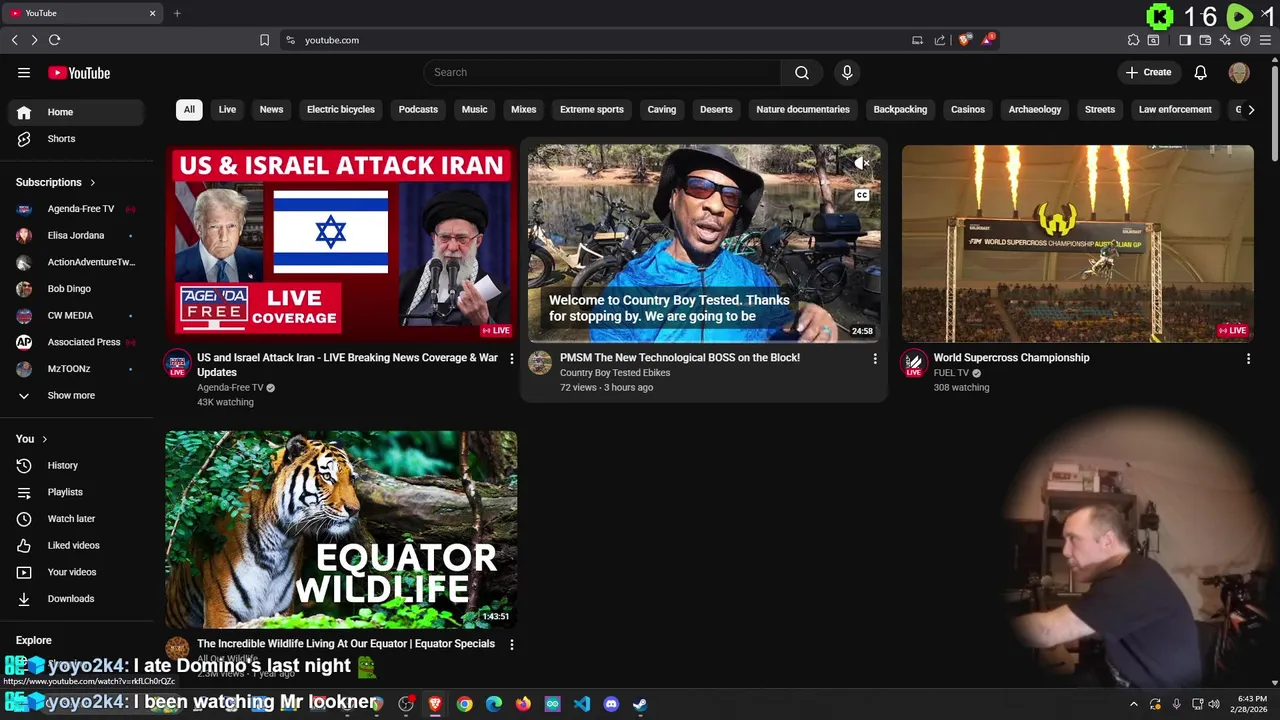The image size is (1280, 720).
Task: Open new tab with plus icon
Action: point(177,13)
